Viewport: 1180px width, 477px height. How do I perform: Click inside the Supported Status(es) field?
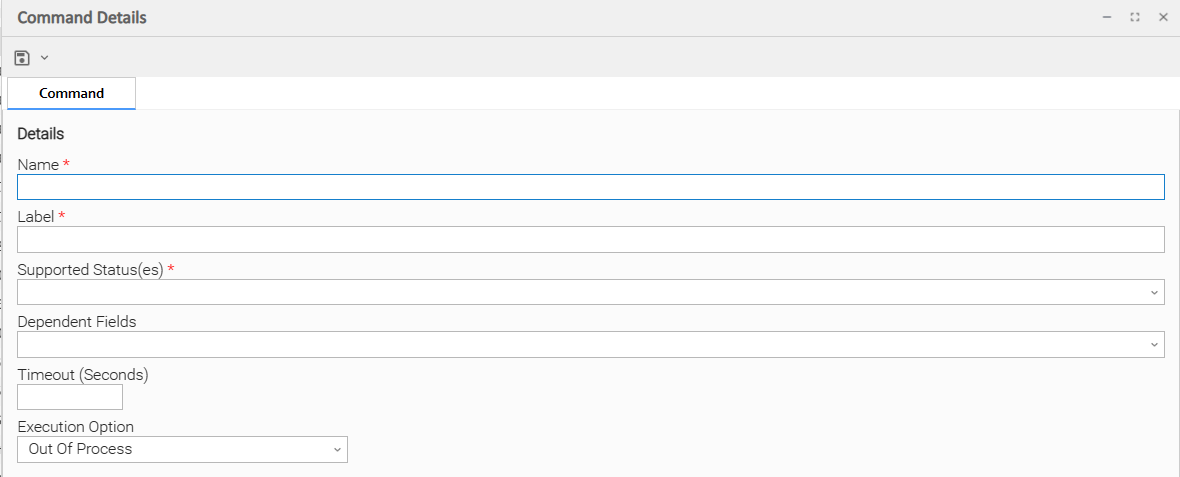(580, 292)
